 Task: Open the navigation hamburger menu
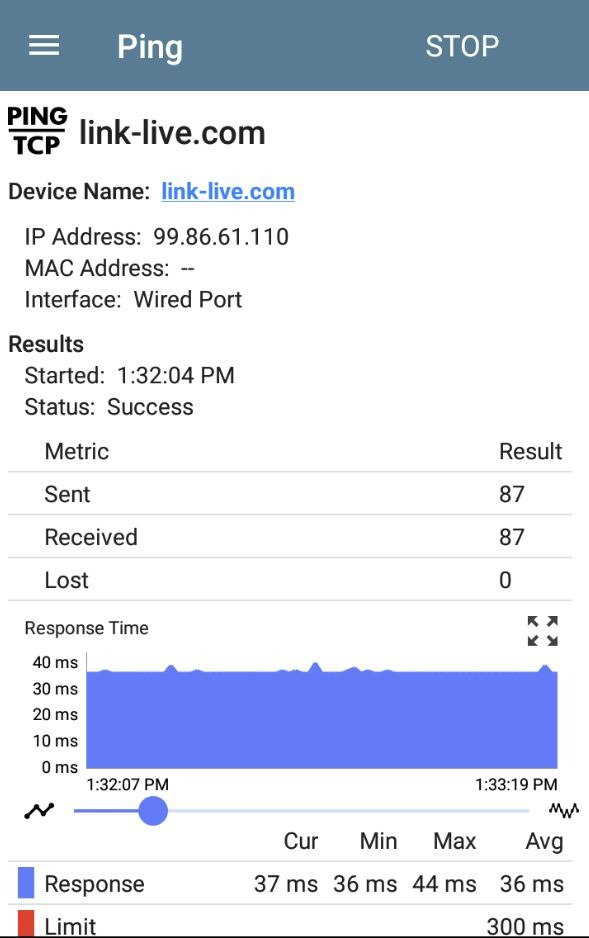coord(42,45)
